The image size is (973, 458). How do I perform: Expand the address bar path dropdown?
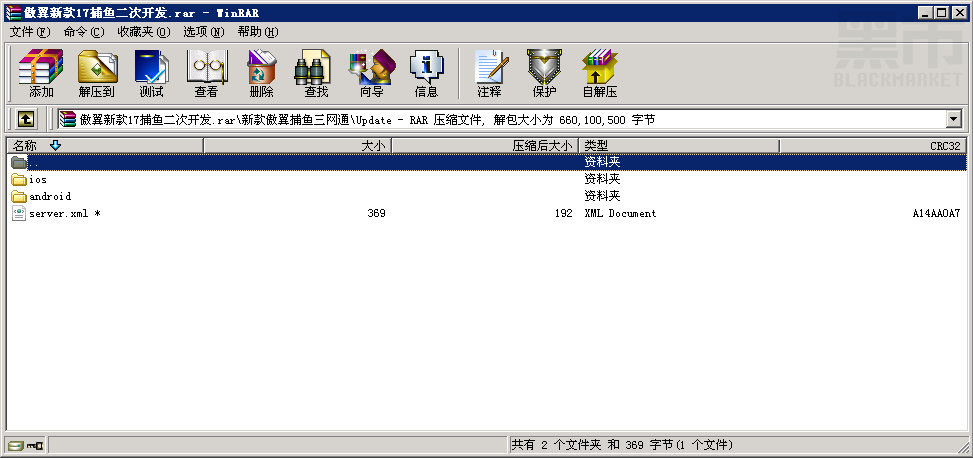tap(953, 119)
